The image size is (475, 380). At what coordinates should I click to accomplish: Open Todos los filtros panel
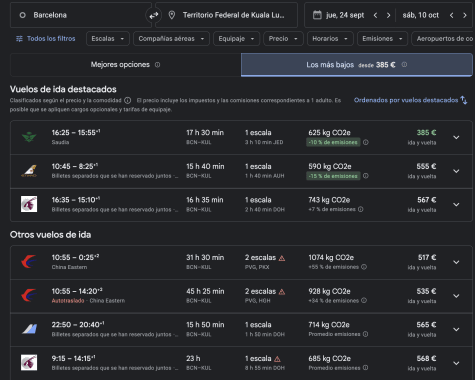46,39
